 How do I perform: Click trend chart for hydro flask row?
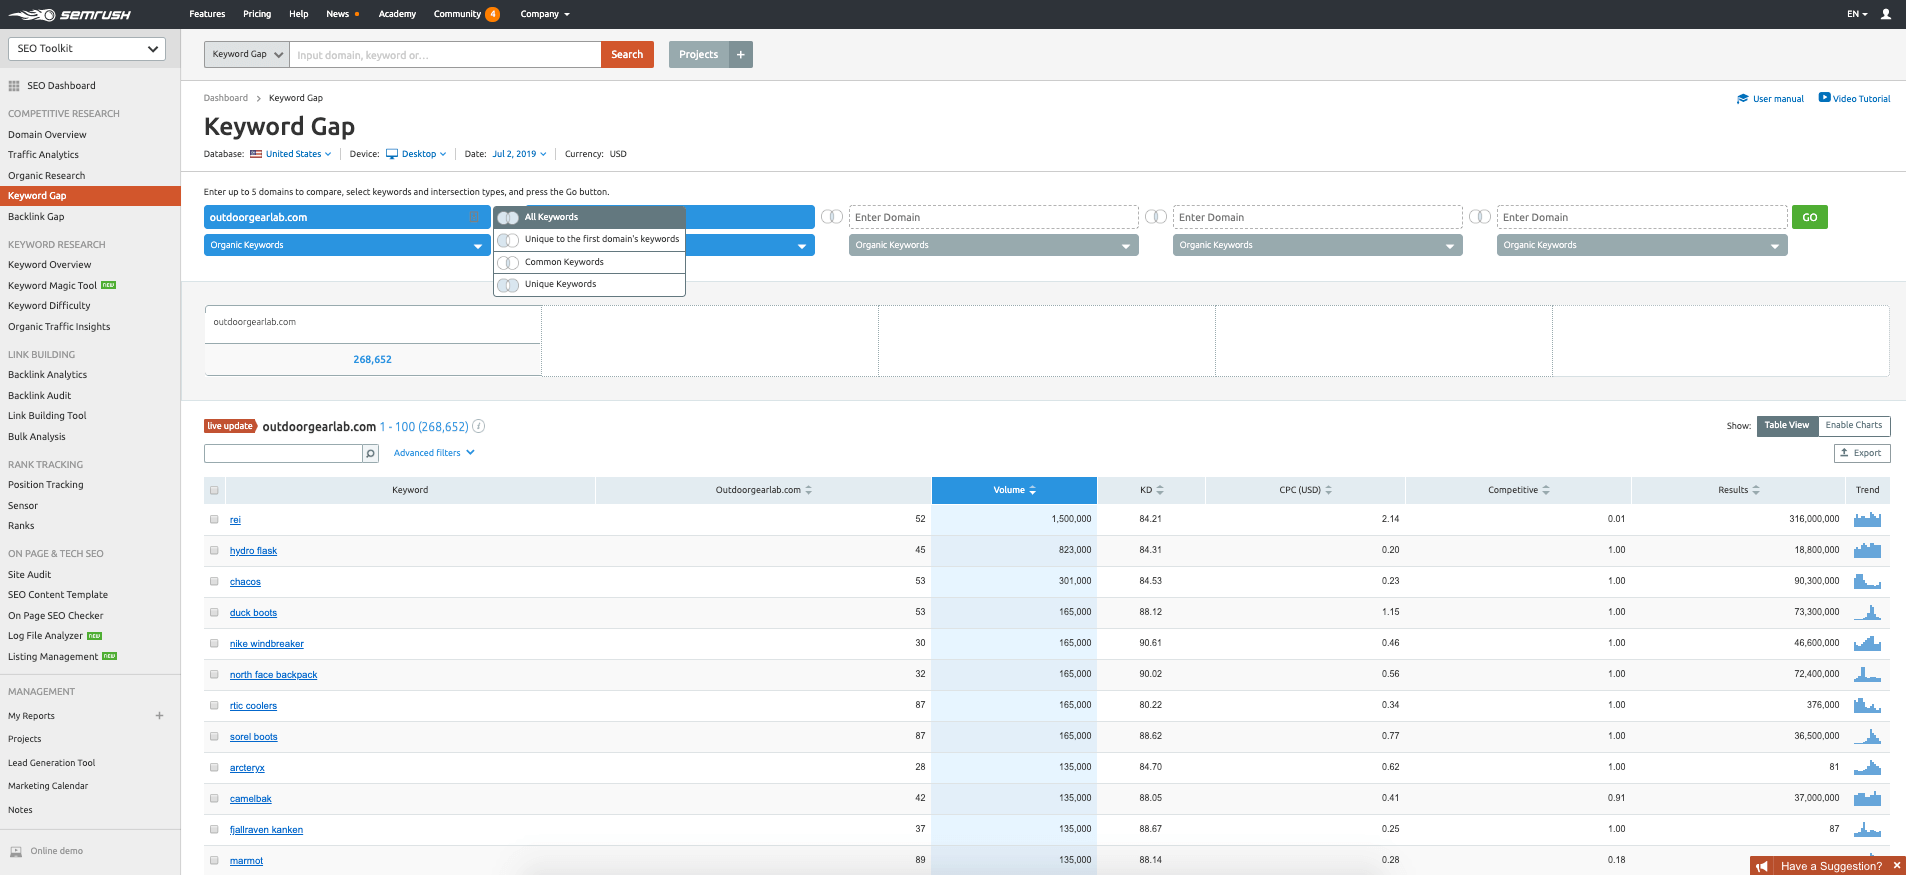(x=1867, y=551)
